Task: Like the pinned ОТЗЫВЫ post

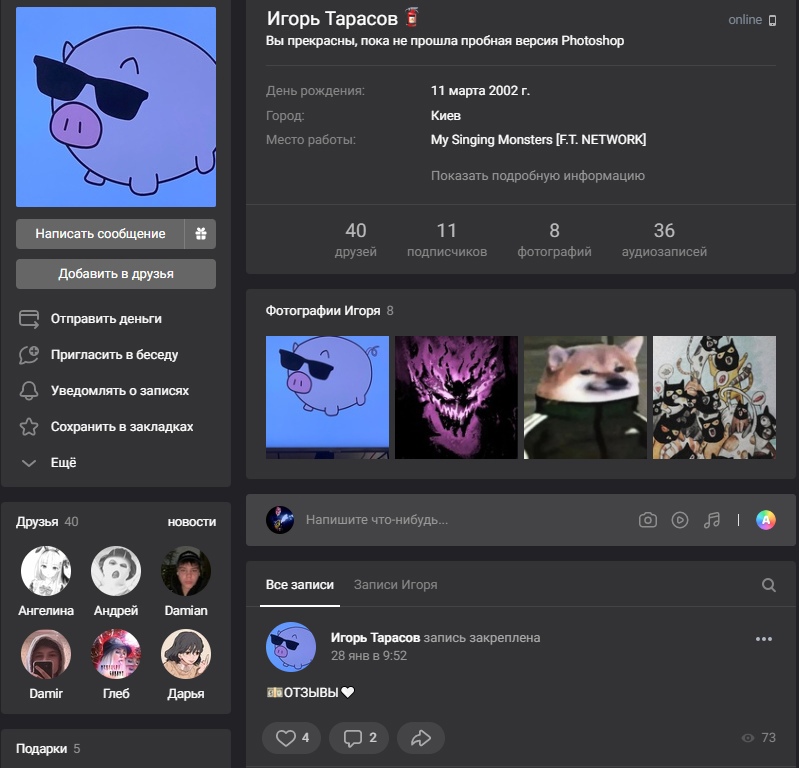Action: coord(291,738)
